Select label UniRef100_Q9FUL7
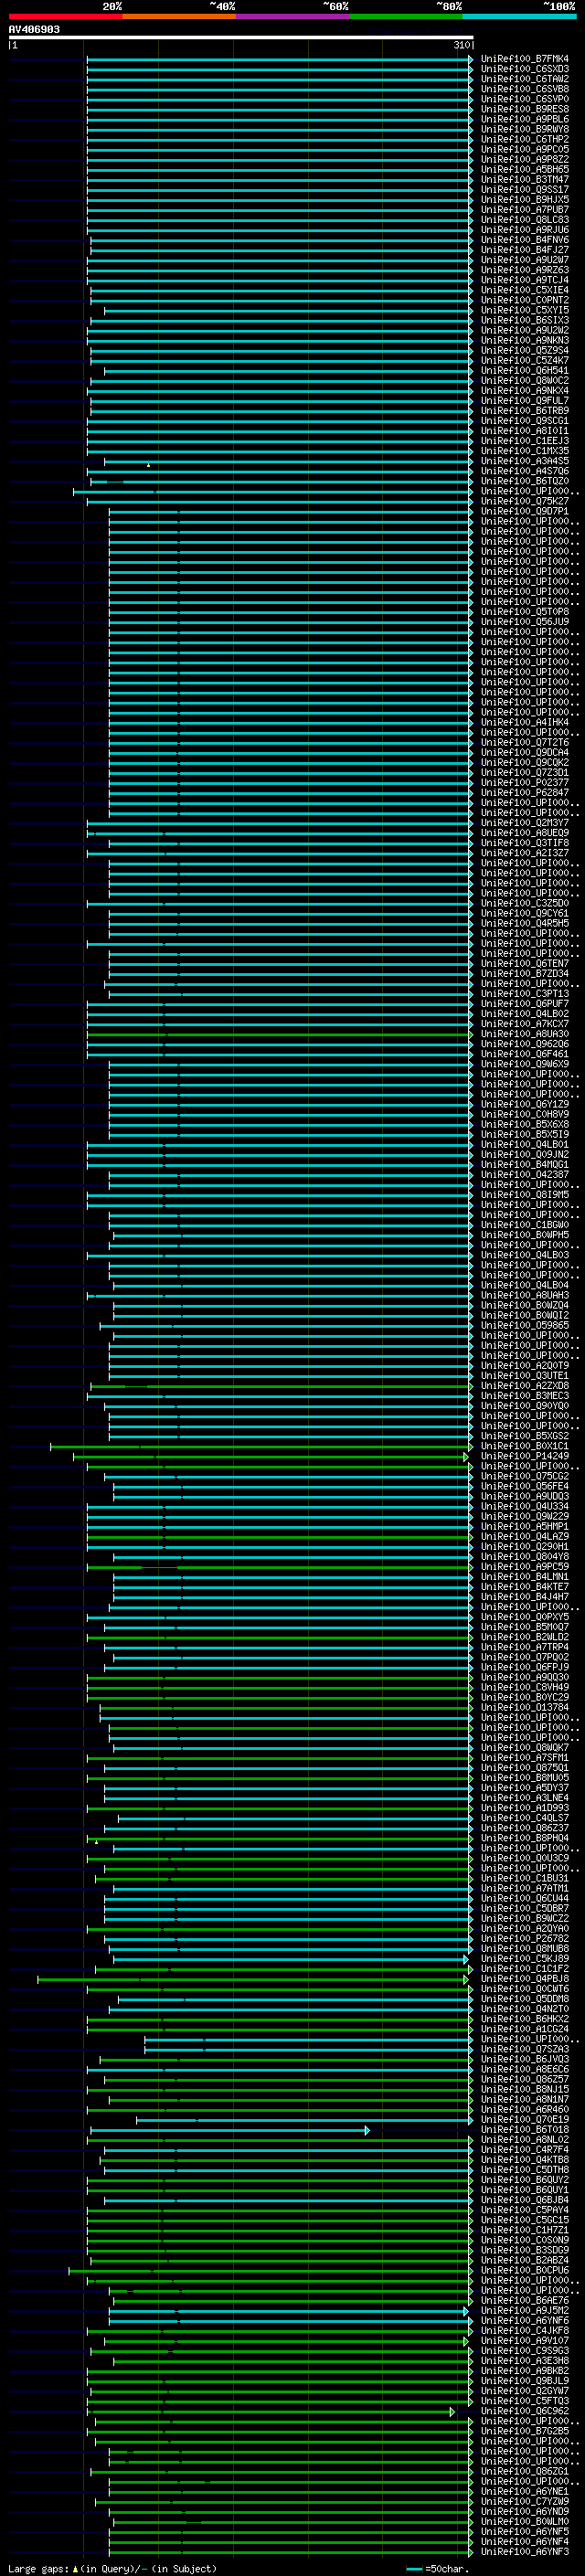Viewport: 585px width, 2576px height. click(x=524, y=401)
